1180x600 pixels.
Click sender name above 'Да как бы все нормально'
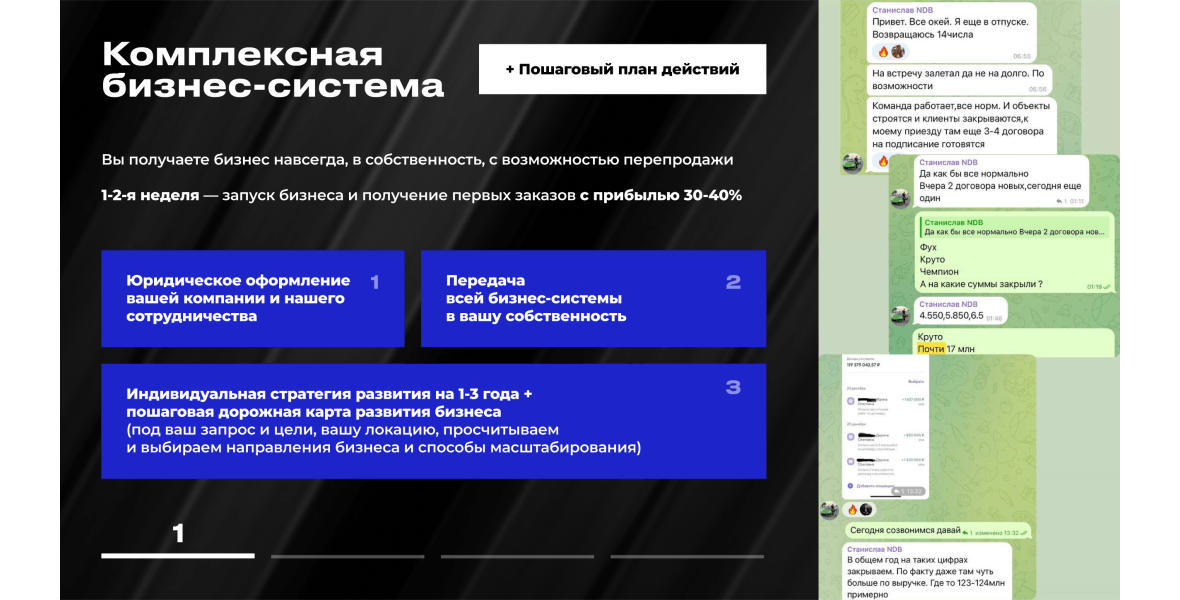pos(948,163)
